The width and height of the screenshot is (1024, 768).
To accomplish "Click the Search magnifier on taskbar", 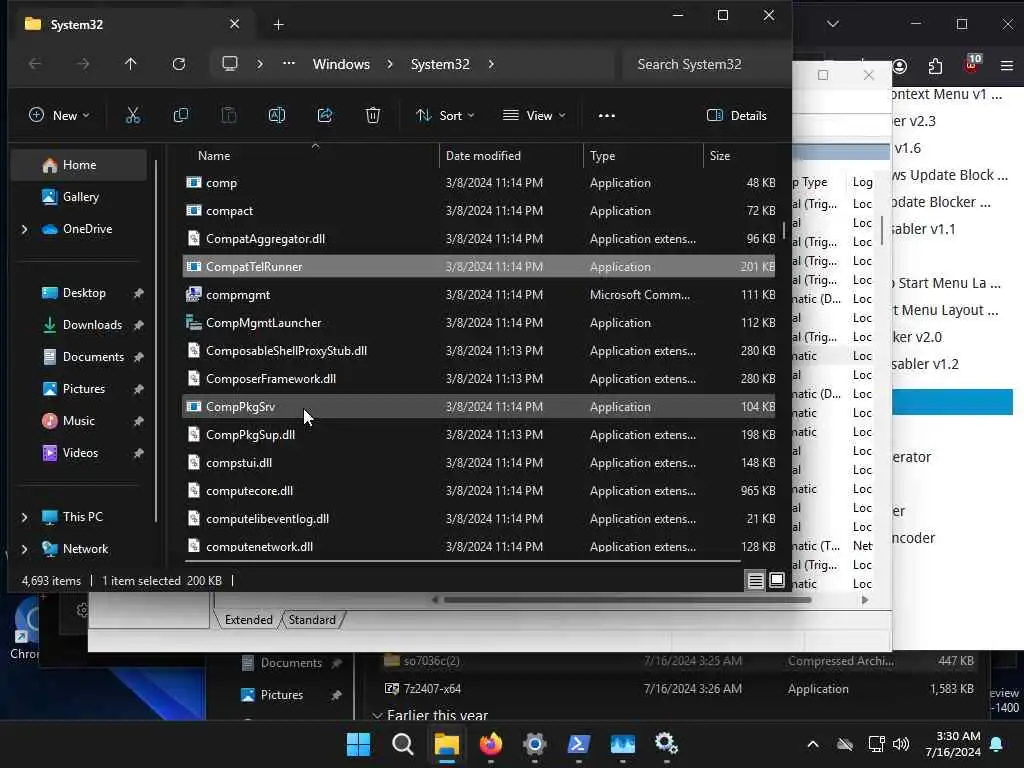I will 402,744.
